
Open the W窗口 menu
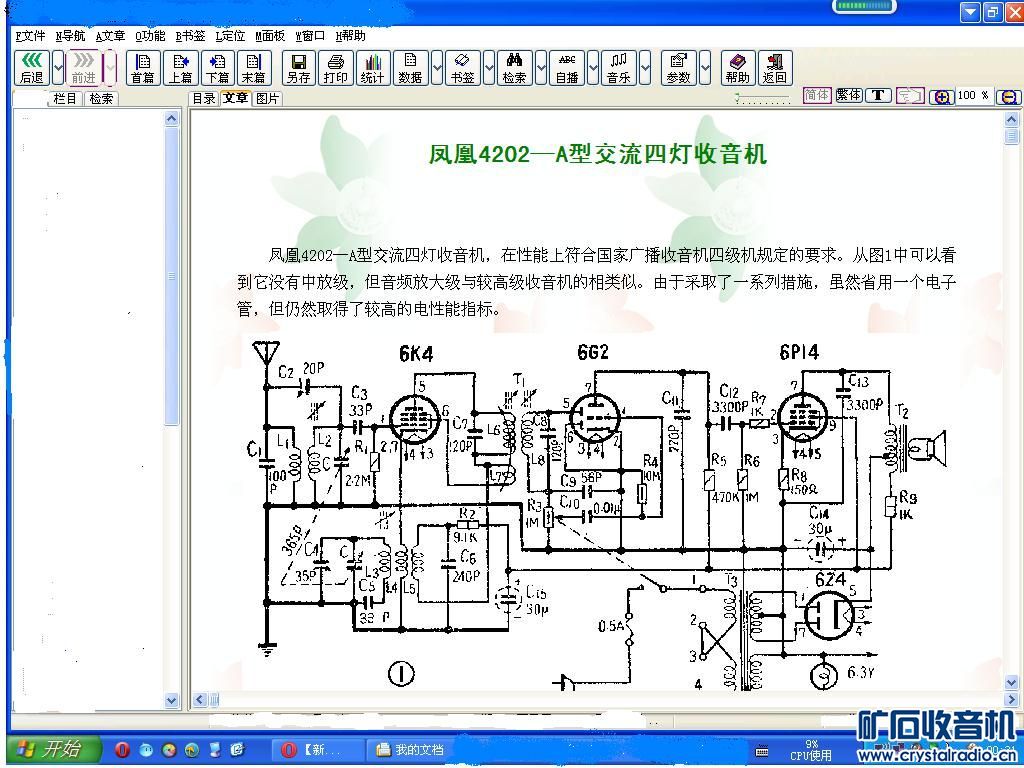[310, 36]
